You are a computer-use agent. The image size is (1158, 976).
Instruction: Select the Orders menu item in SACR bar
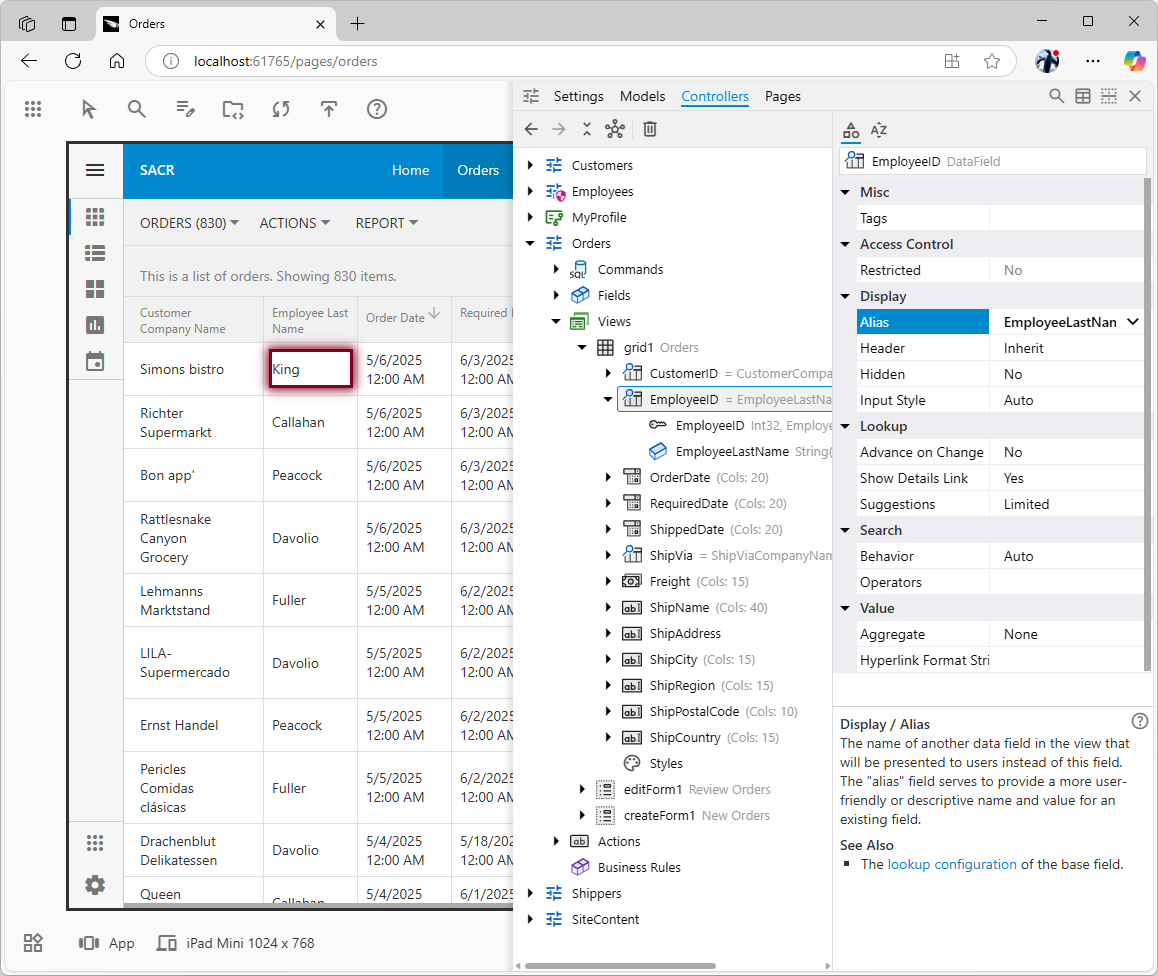coord(478,171)
